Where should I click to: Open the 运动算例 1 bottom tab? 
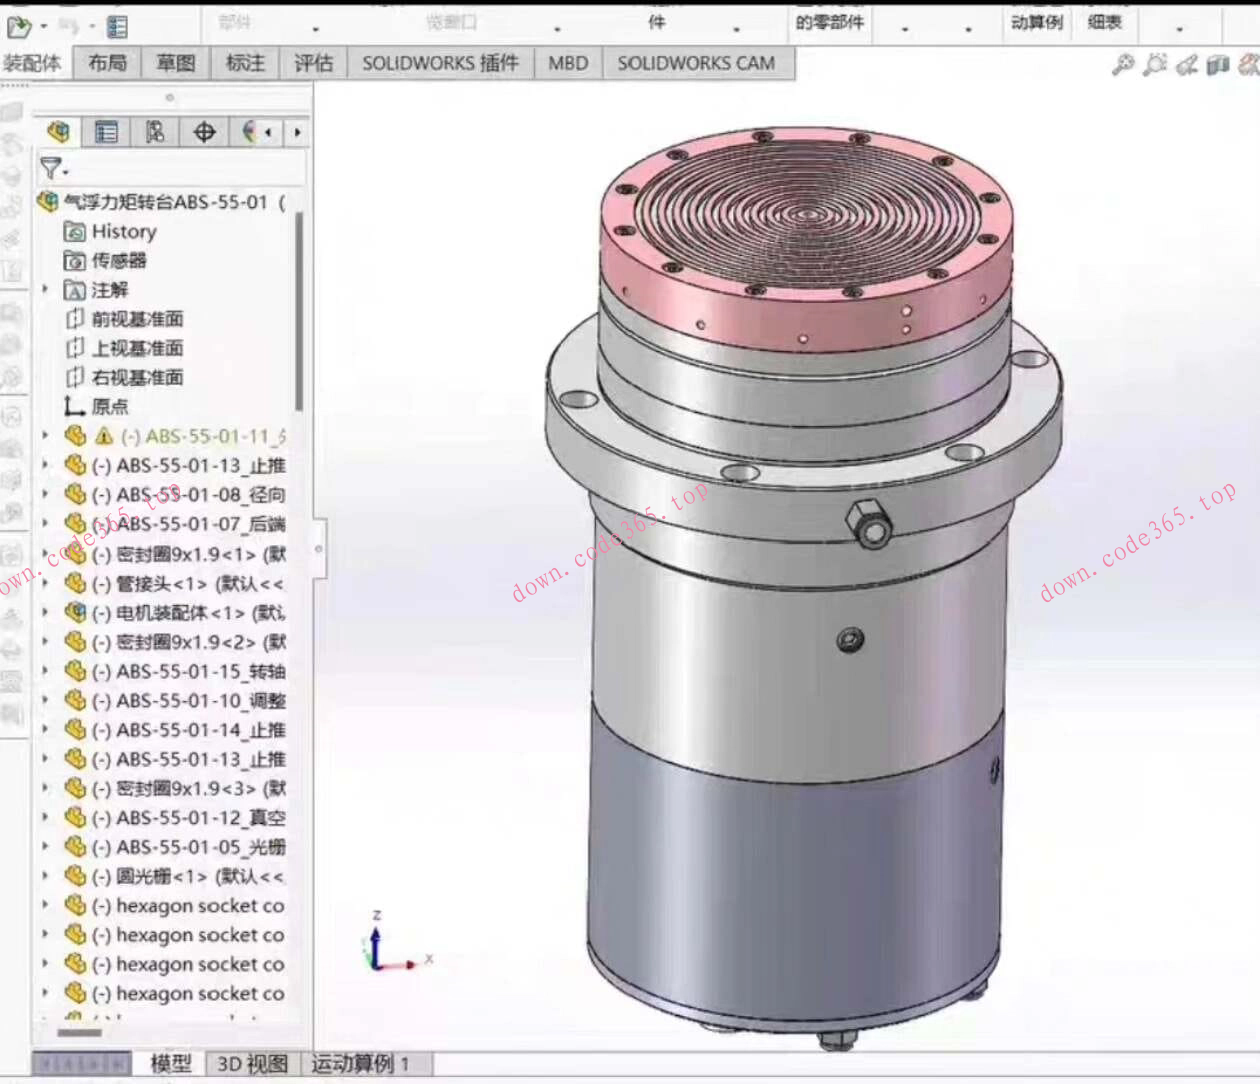[x=360, y=1063]
